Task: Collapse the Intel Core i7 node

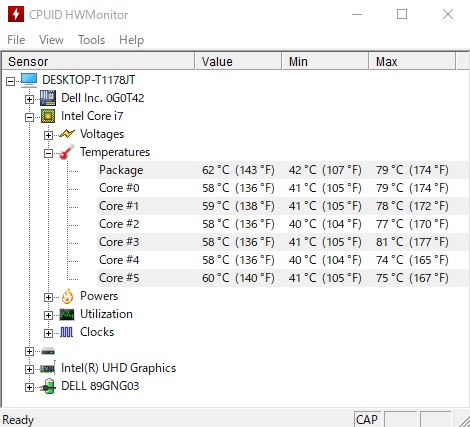Action: click(x=29, y=117)
